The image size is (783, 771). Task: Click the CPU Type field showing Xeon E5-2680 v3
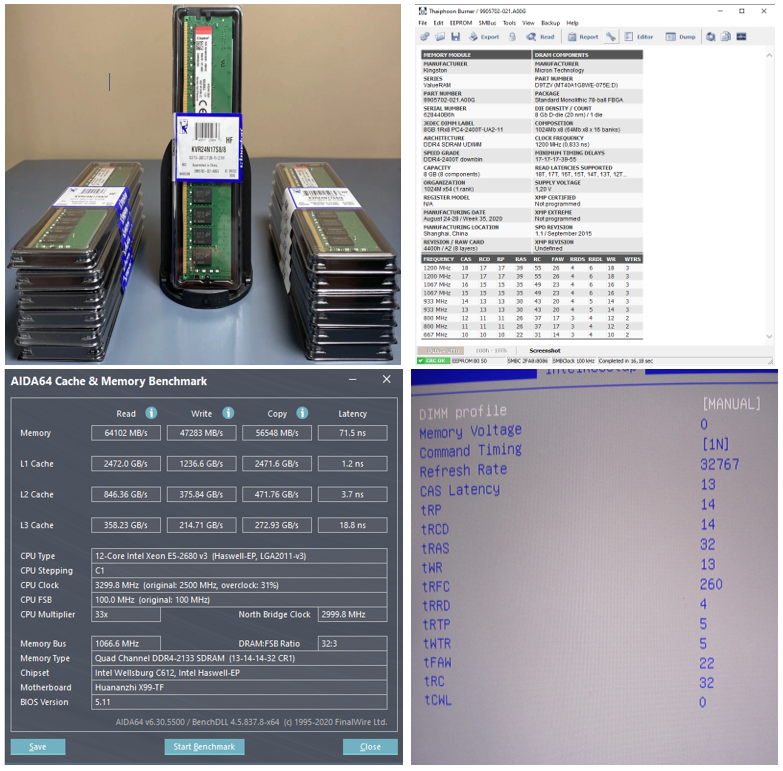click(239, 556)
